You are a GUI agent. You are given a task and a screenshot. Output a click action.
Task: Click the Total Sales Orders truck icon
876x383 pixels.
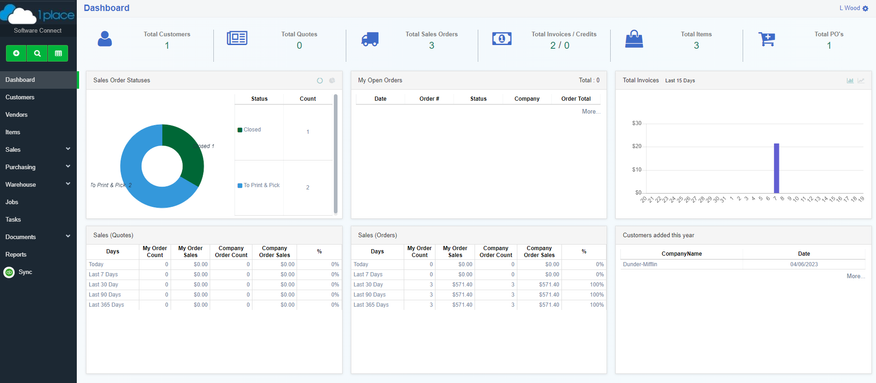[x=370, y=39]
